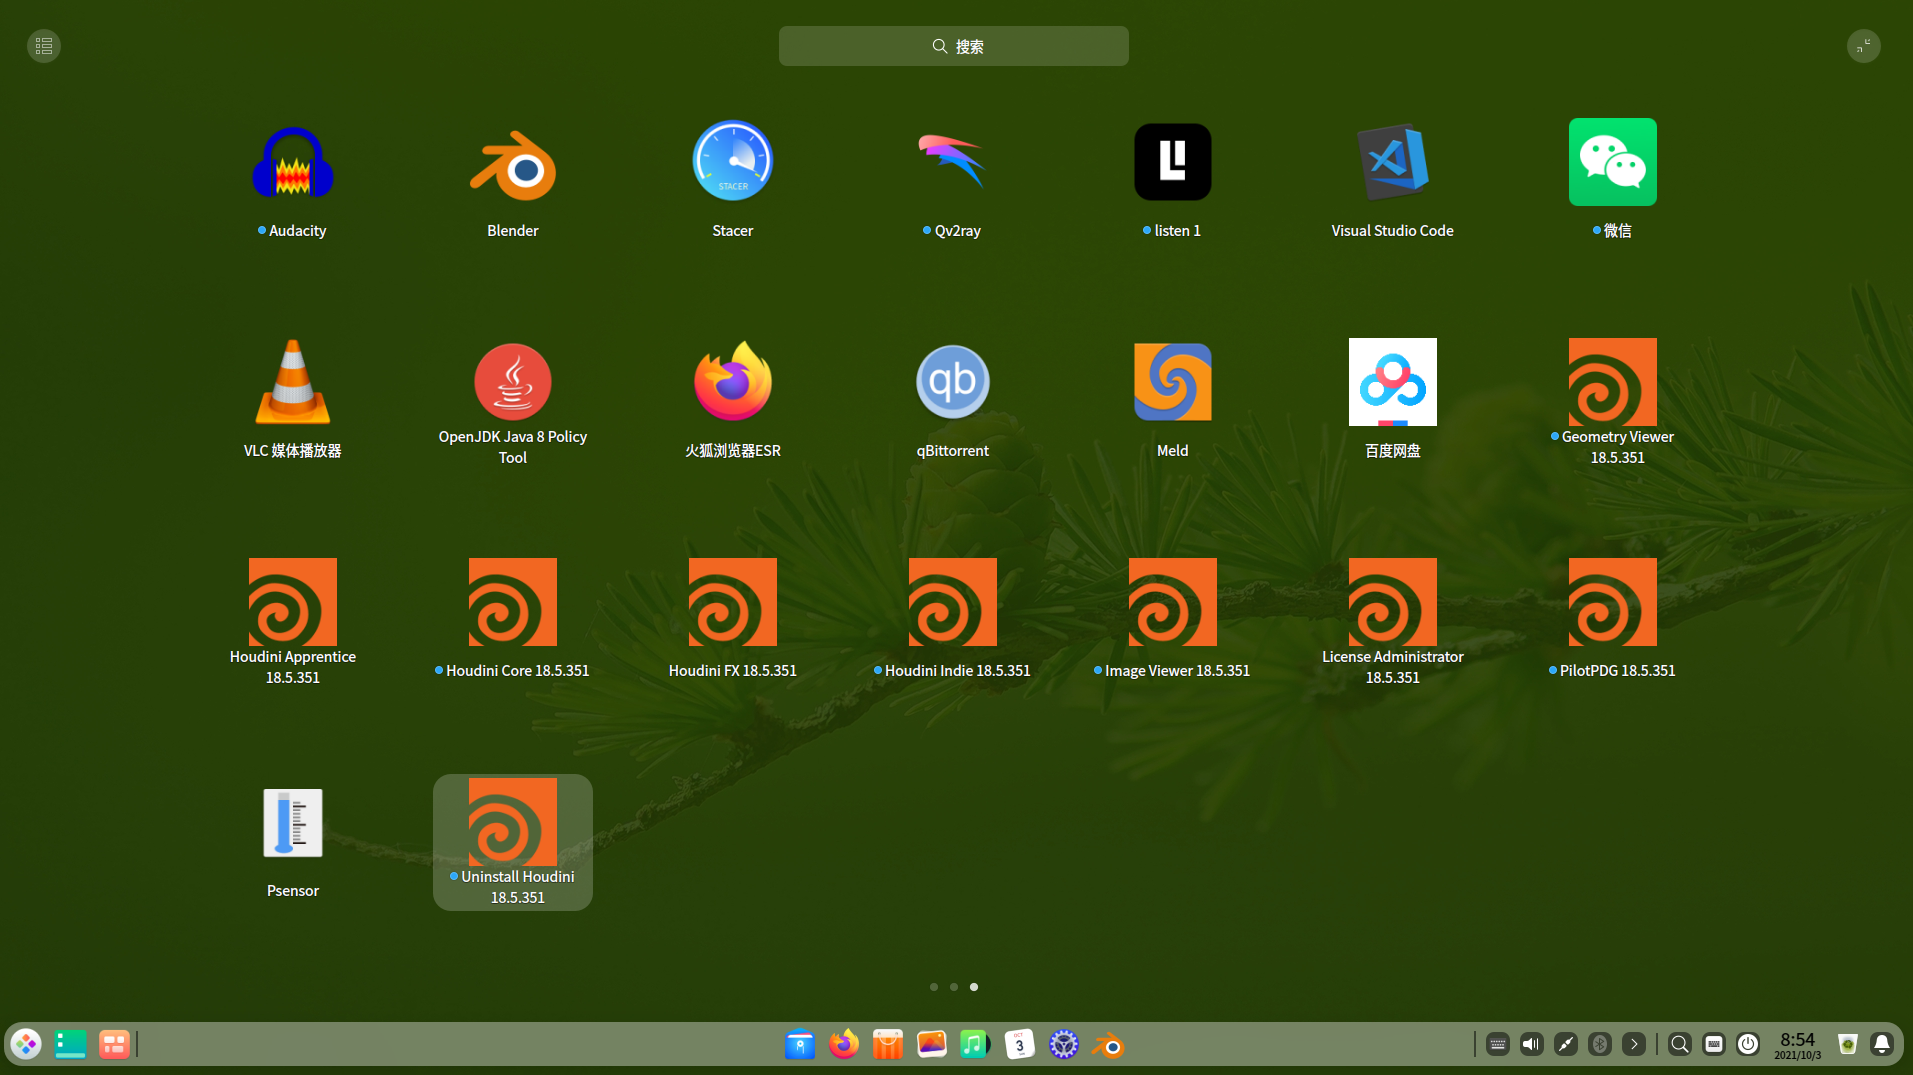This screenshot has width=1913, height=1075.
Task: Open Houdini Apprentice 18.5.351
Action: pos(292,602)
